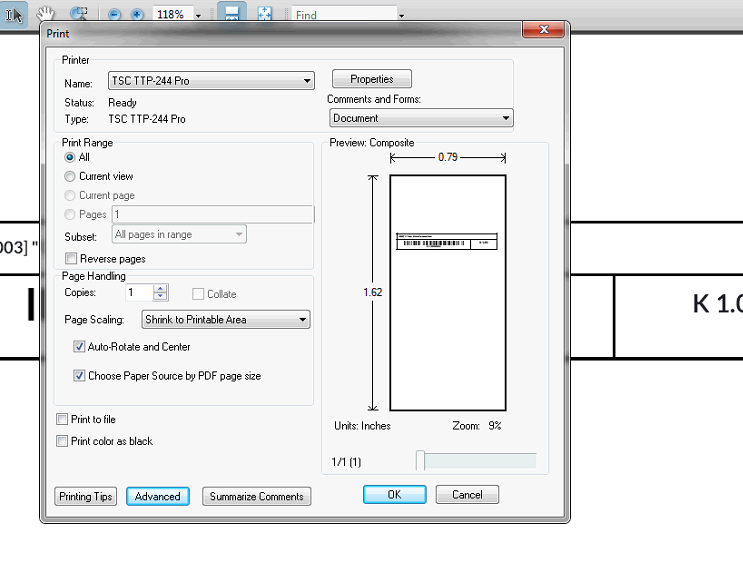Viewport: 743px width, 563px height.
Task: Enable Print color as black checkbox
Action: tap(62, 441)
